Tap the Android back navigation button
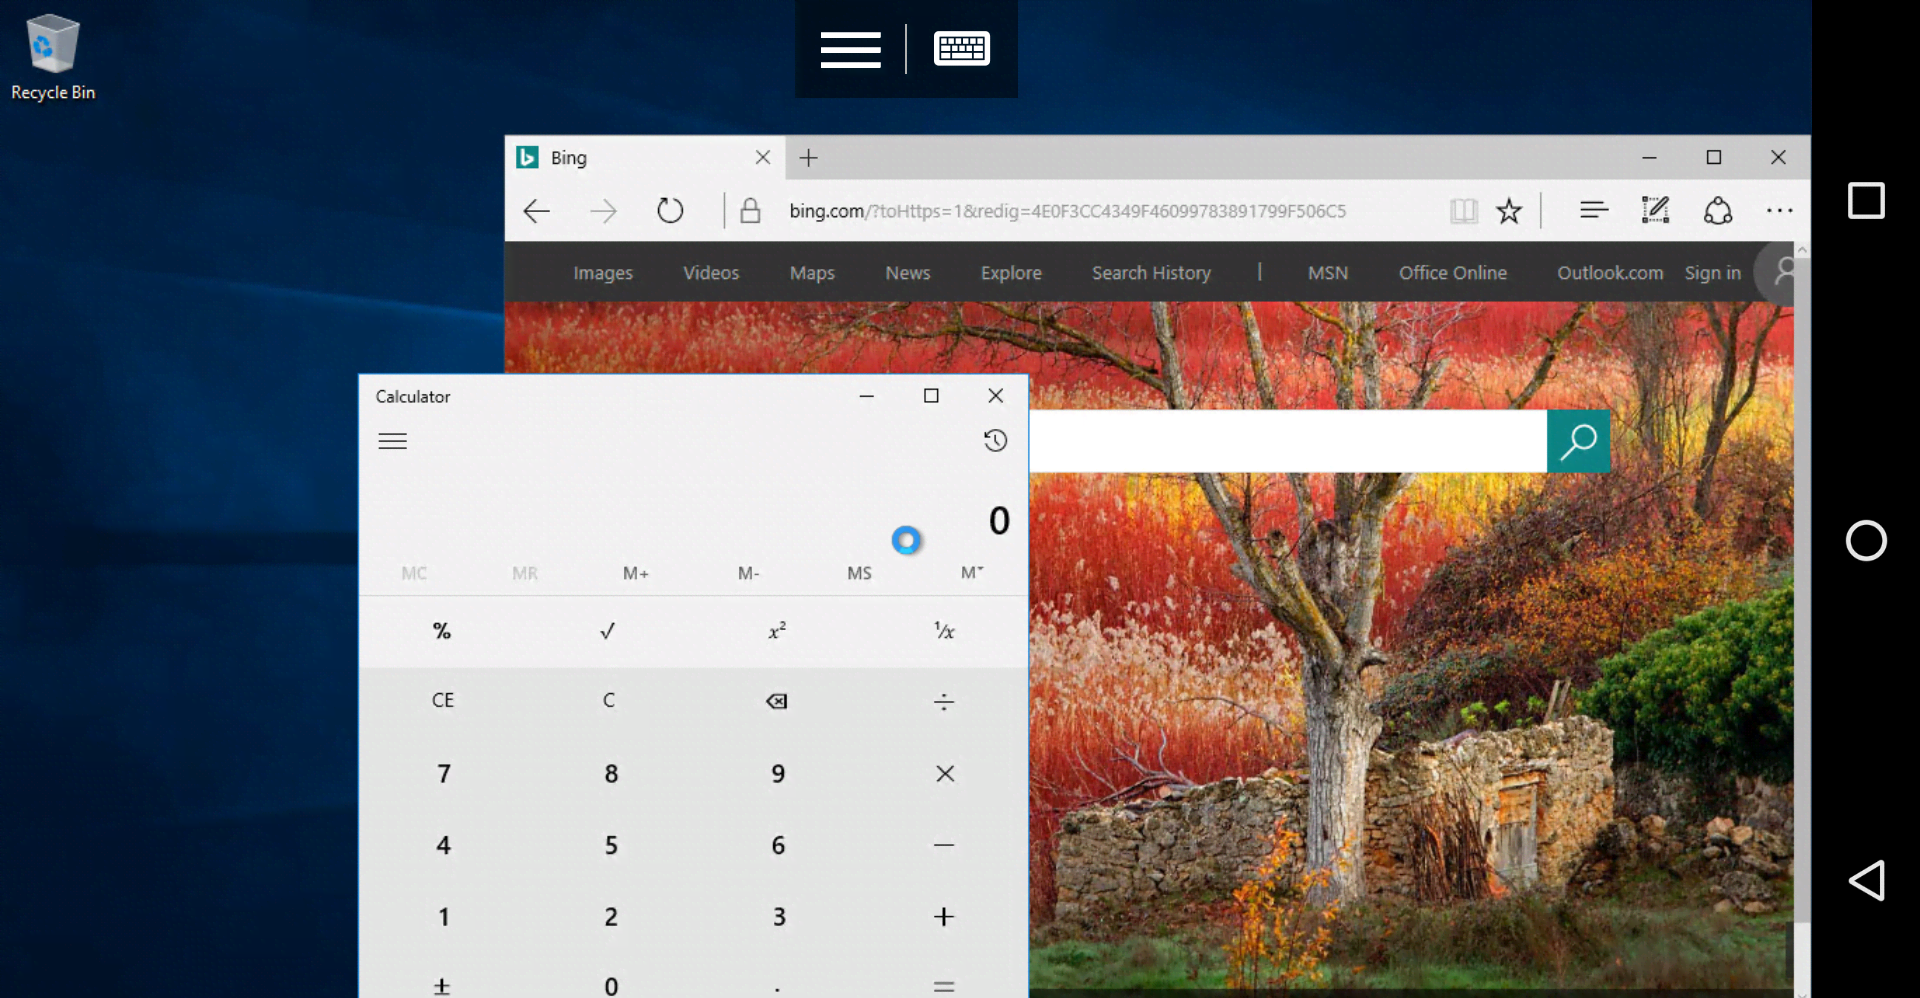 pyautogui.click(x=1866, y=880)
